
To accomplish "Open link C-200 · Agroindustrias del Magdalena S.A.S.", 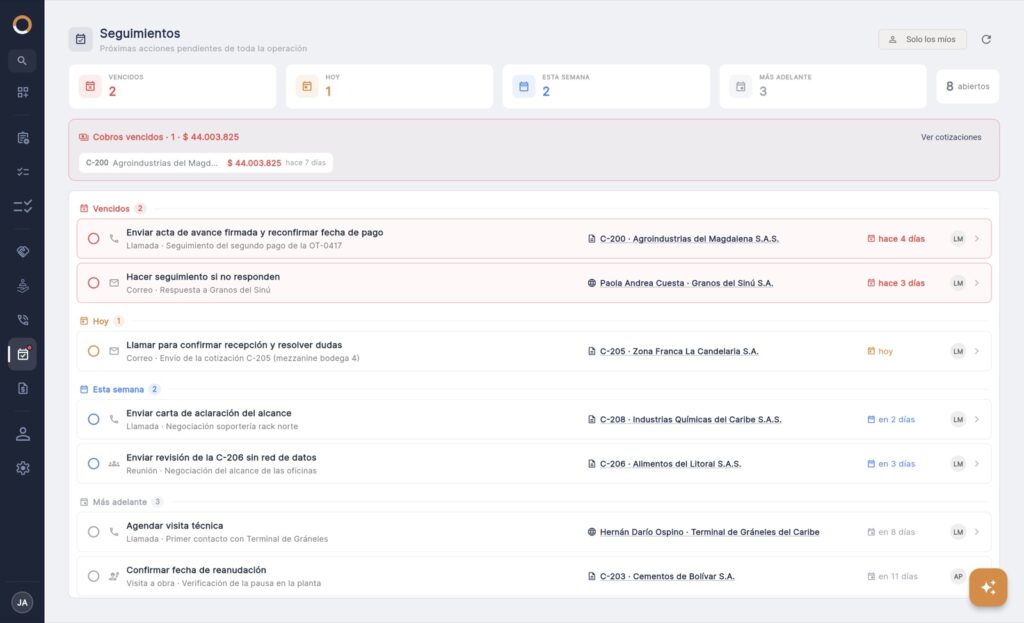I will (x=689, y=239).
